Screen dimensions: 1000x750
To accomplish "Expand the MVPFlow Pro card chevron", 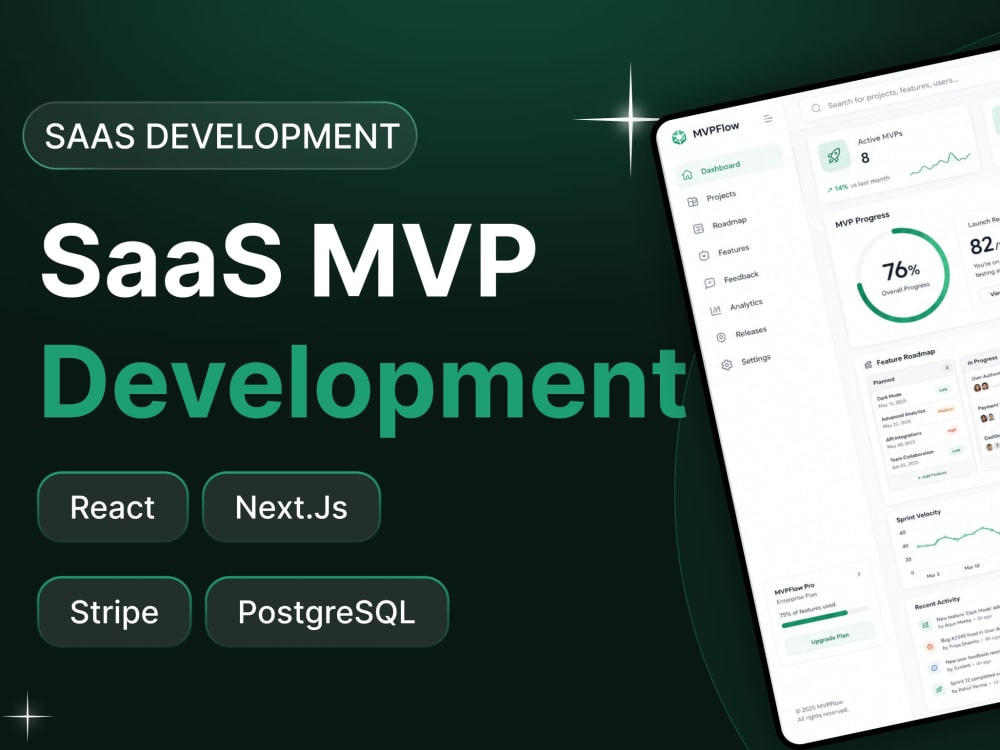I will [x=859, y=574].
